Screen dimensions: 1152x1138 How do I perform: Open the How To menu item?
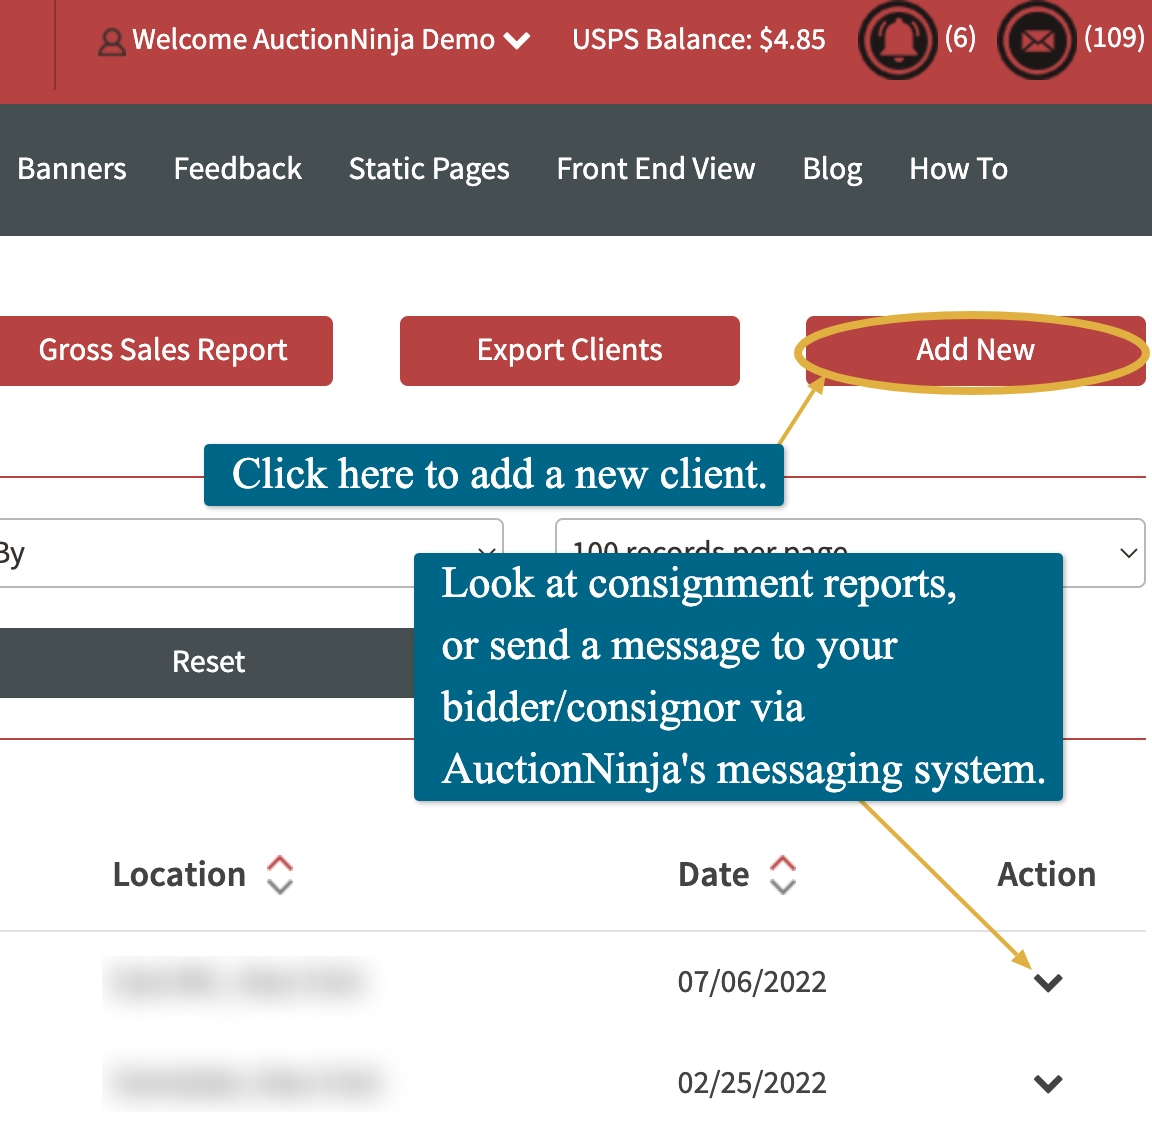(959, 169)
